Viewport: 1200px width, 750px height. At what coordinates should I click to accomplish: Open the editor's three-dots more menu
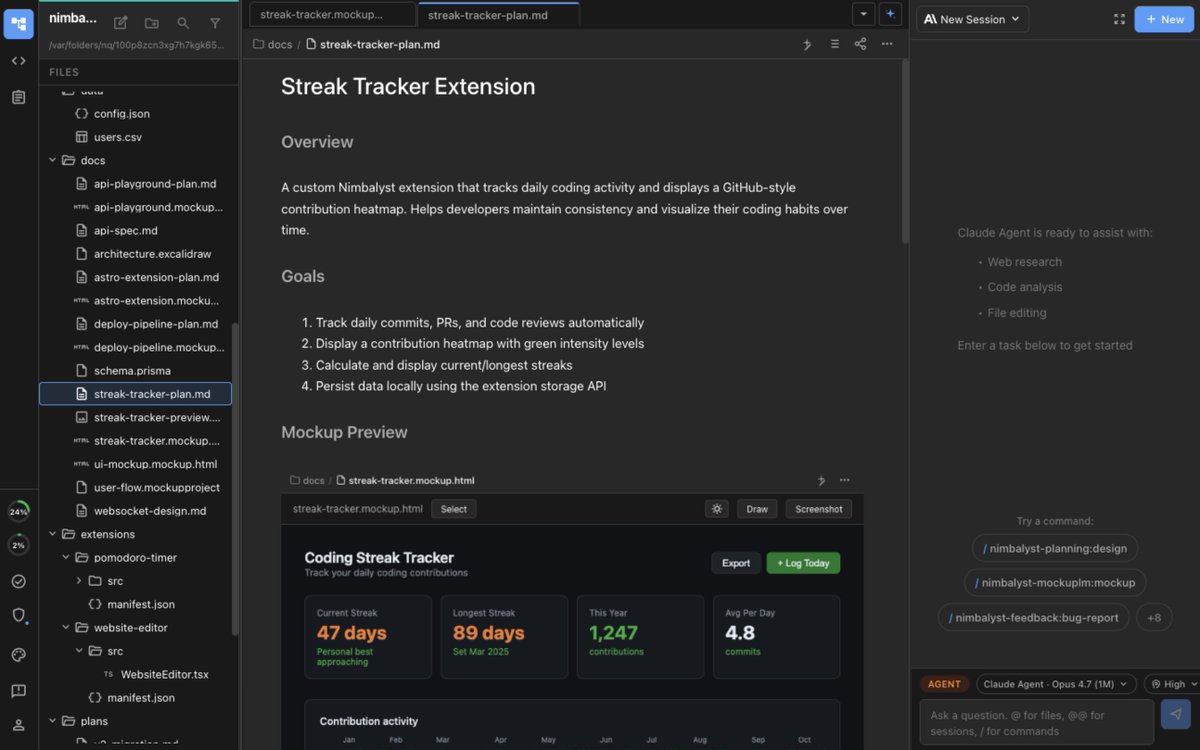tap(887, 44)
